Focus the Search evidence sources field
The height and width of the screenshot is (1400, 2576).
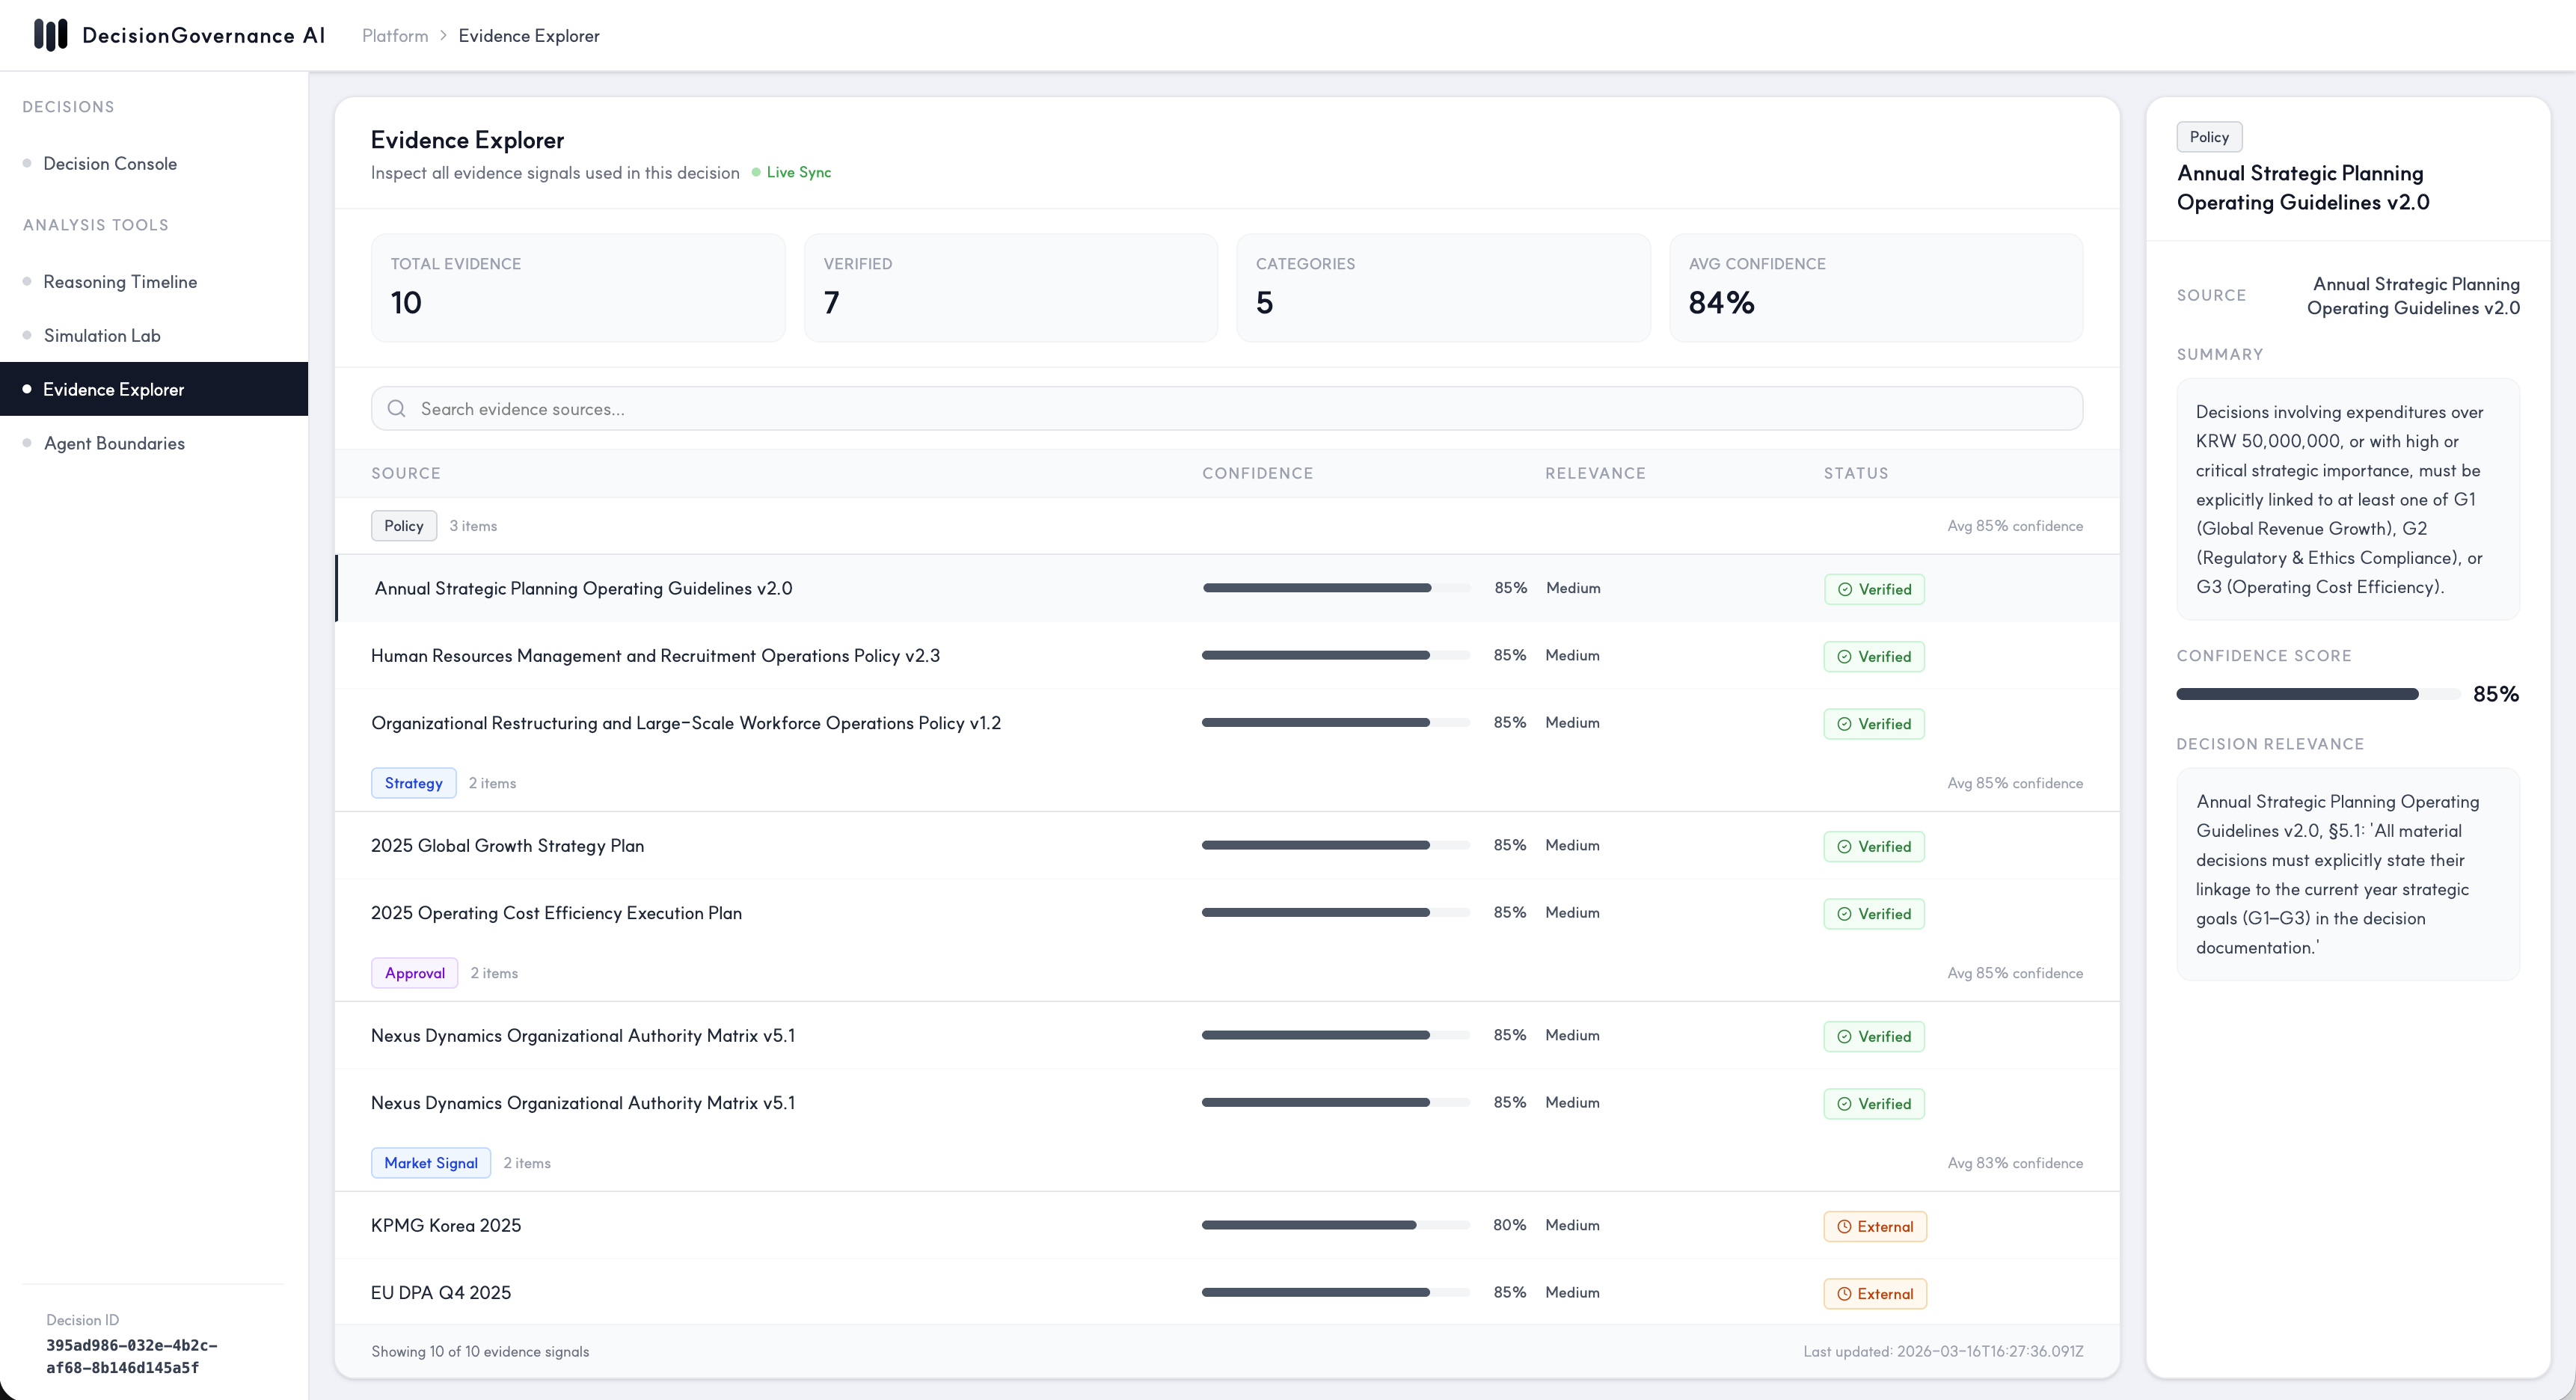click(x=1227, y=409)
